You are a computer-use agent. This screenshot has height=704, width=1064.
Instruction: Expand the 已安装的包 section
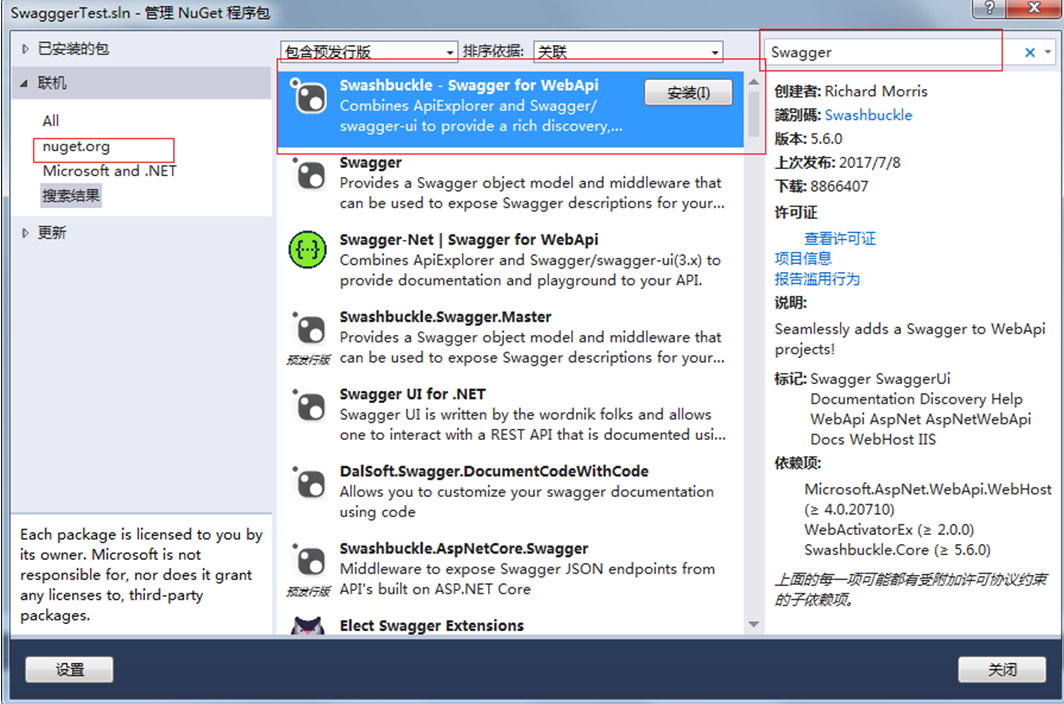point(25,49)
